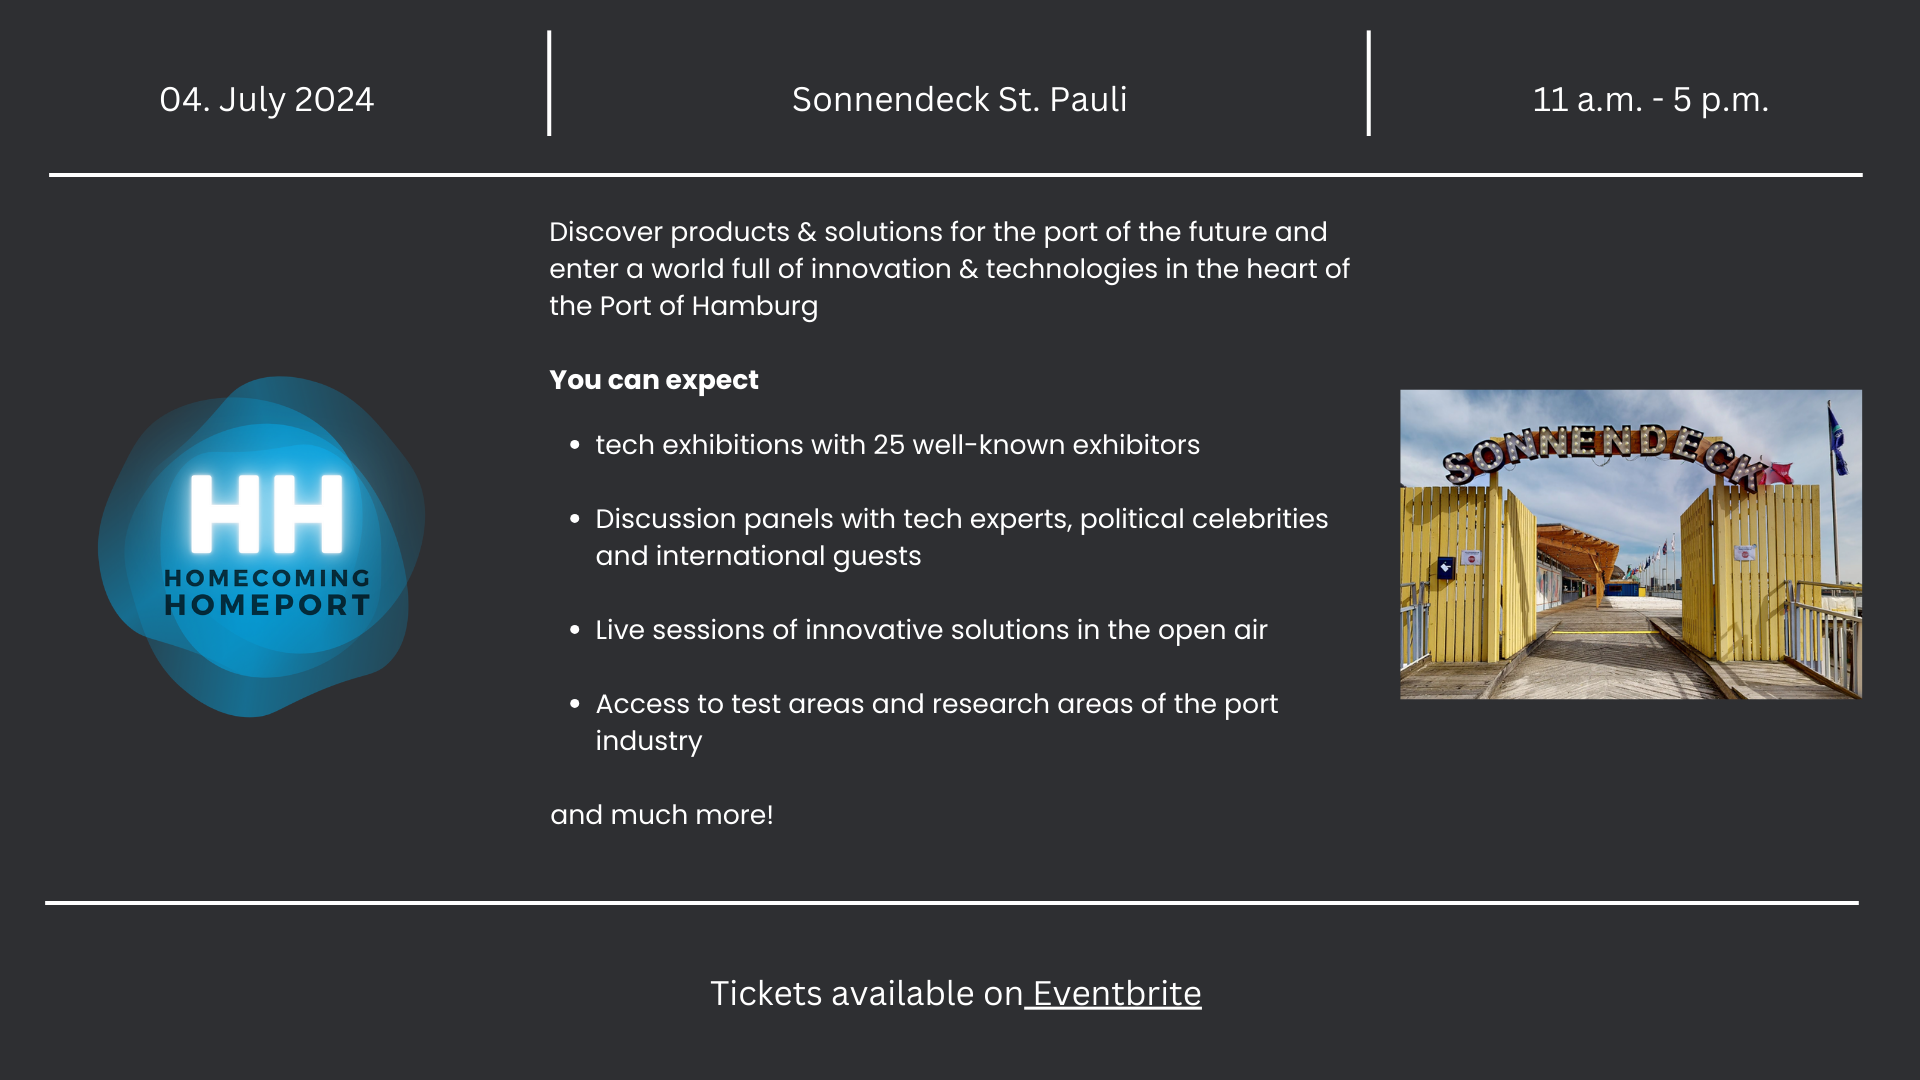Open the Eventbrite link
Viewport: 1920px width, 1080px height.
[1116, 994]
